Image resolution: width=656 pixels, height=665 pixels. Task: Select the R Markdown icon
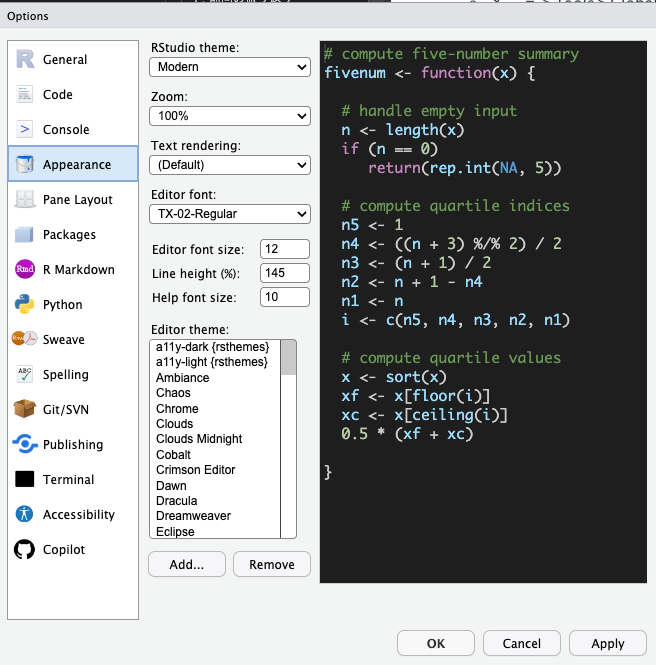[x=25, y=270]
